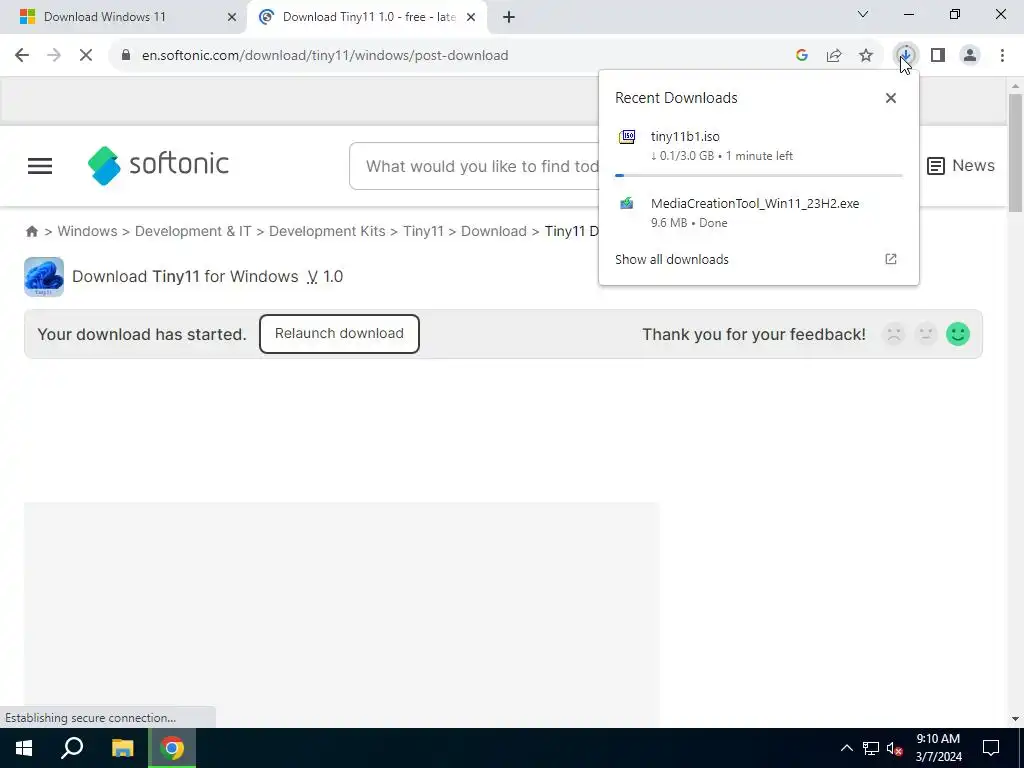The height and width of the screenshot is (768, 1024).
Task: Click the Softonic search field
Action: pyautogui.click(x=474, y=166)
